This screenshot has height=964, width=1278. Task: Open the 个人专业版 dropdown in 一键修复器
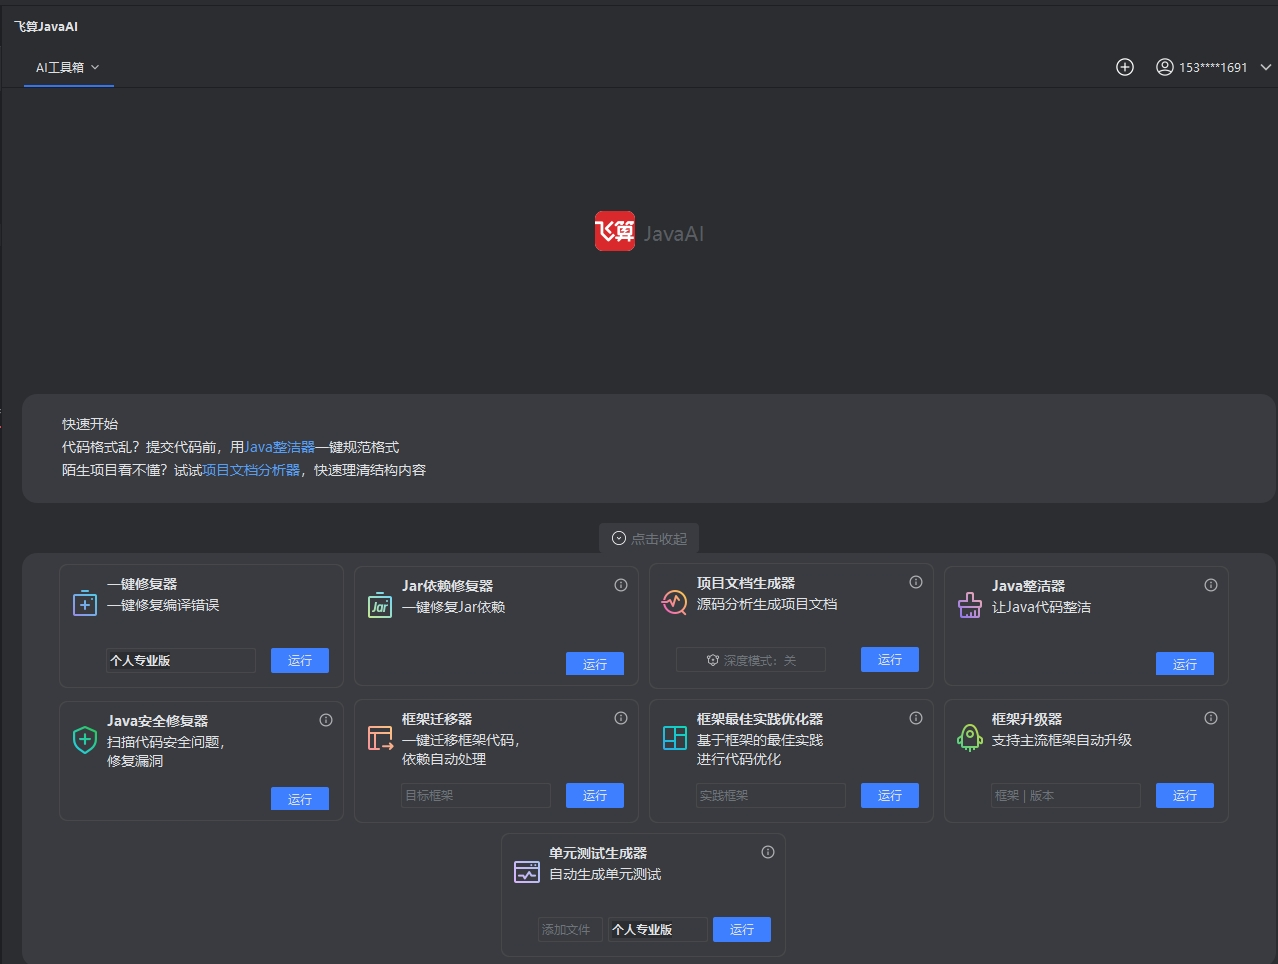(x=181, y=660)
